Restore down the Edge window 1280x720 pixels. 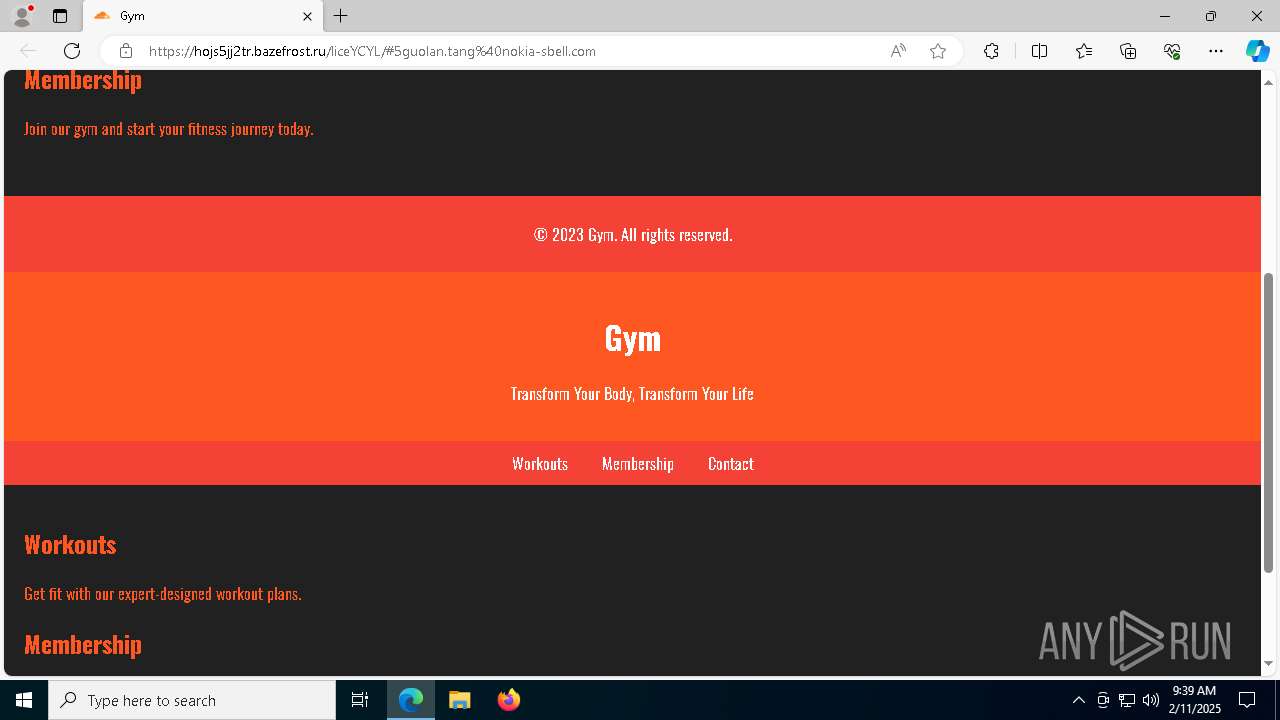pos(1211,16)
